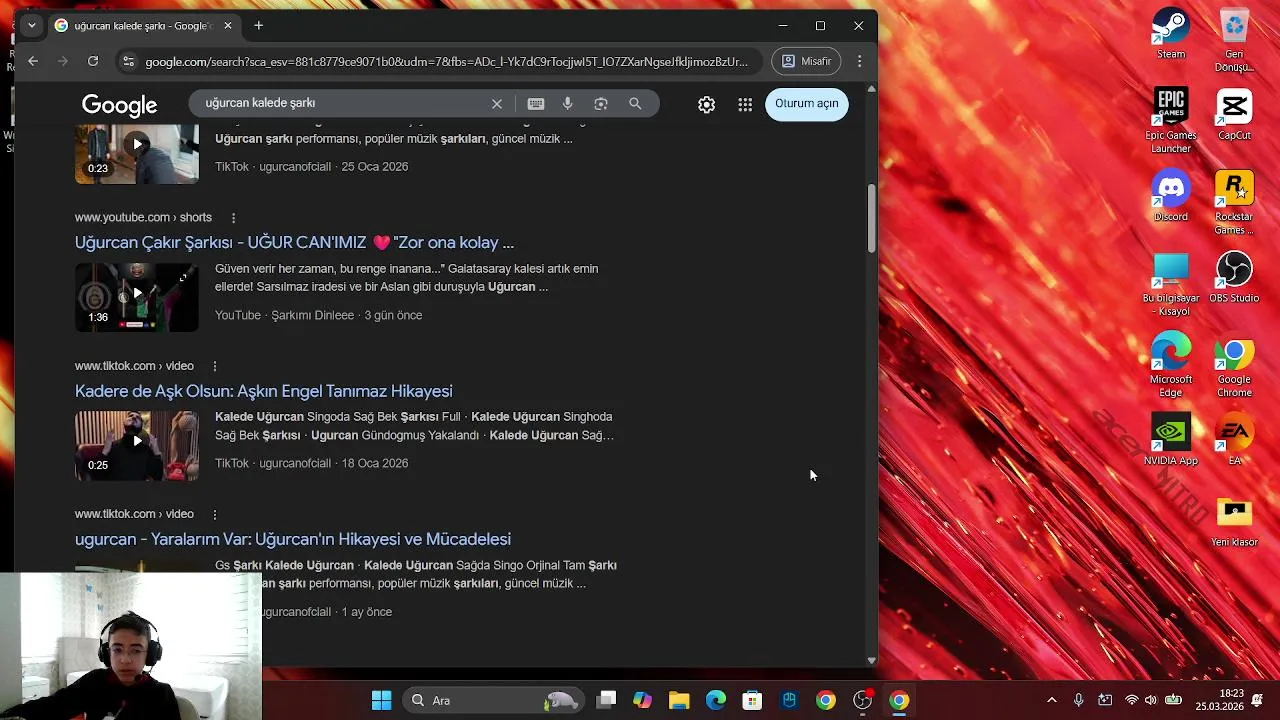1280x720 pixels.
Task: Open Windows Start menu
Action: point(381,700)
